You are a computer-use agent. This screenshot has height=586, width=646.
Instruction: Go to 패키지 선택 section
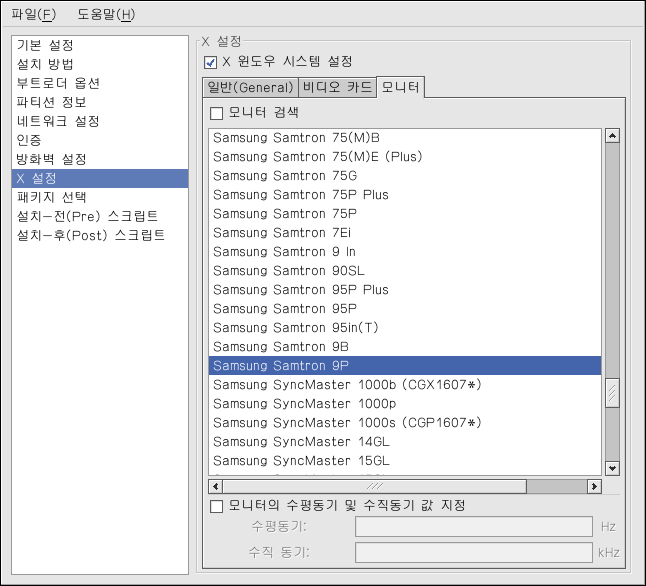tap(52, 197)
